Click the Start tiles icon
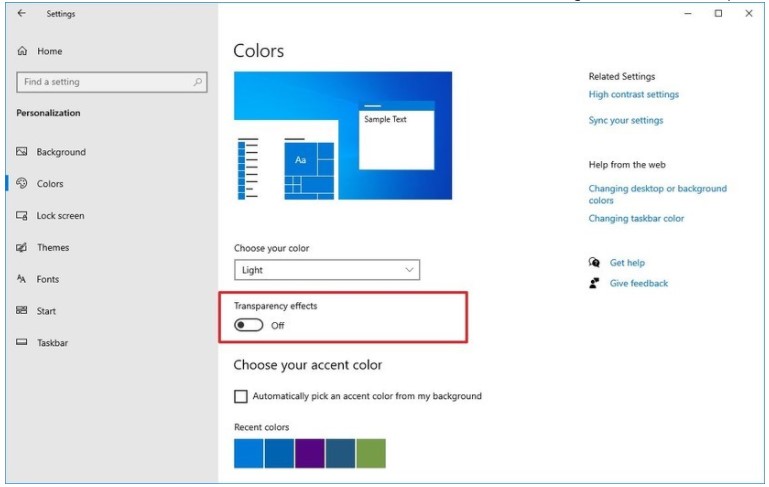Image resolution: width=769 pixels, height=487 pixels. [22, 310]
